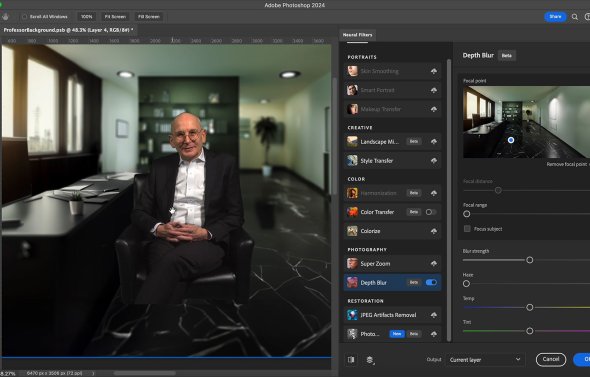Click the document dimensions status text
The image size is (590, 377).
[x=55, y=373]
